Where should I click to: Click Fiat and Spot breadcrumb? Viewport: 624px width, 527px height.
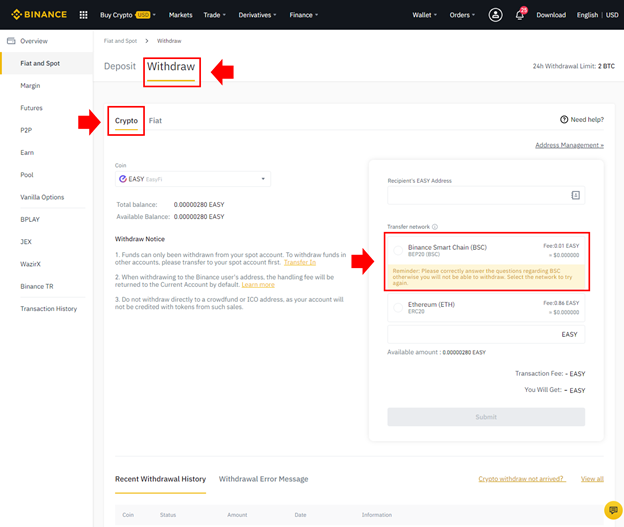coord(120,41)
